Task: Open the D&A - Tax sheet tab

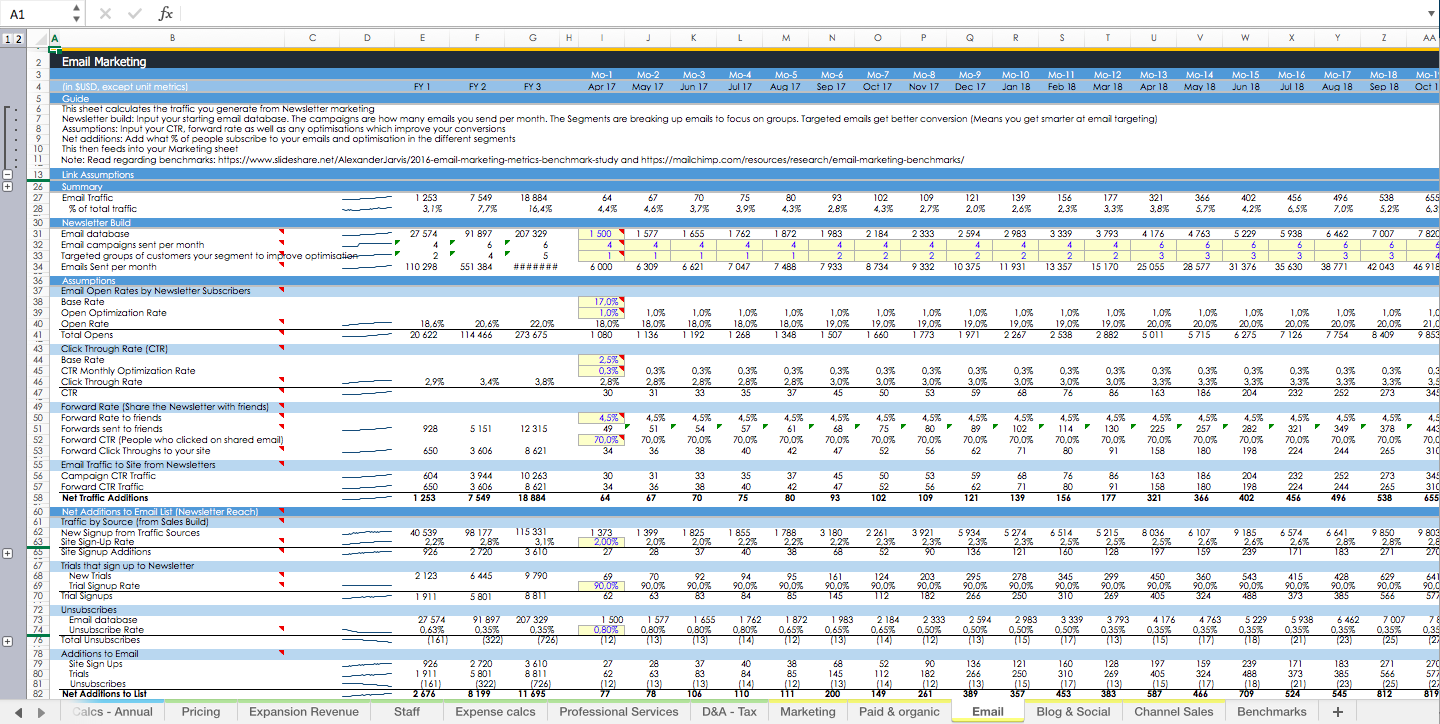Action: (729, 712)
